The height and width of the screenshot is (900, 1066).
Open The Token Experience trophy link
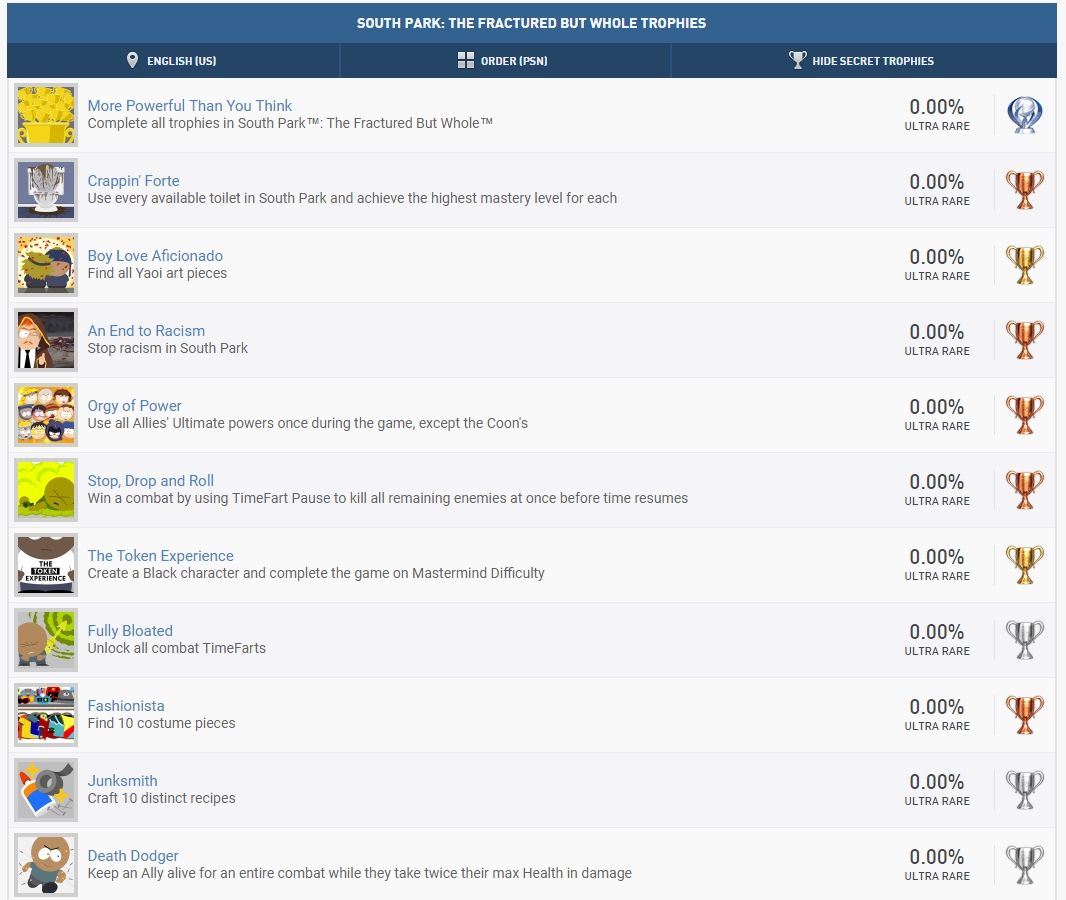click(160, 555)
